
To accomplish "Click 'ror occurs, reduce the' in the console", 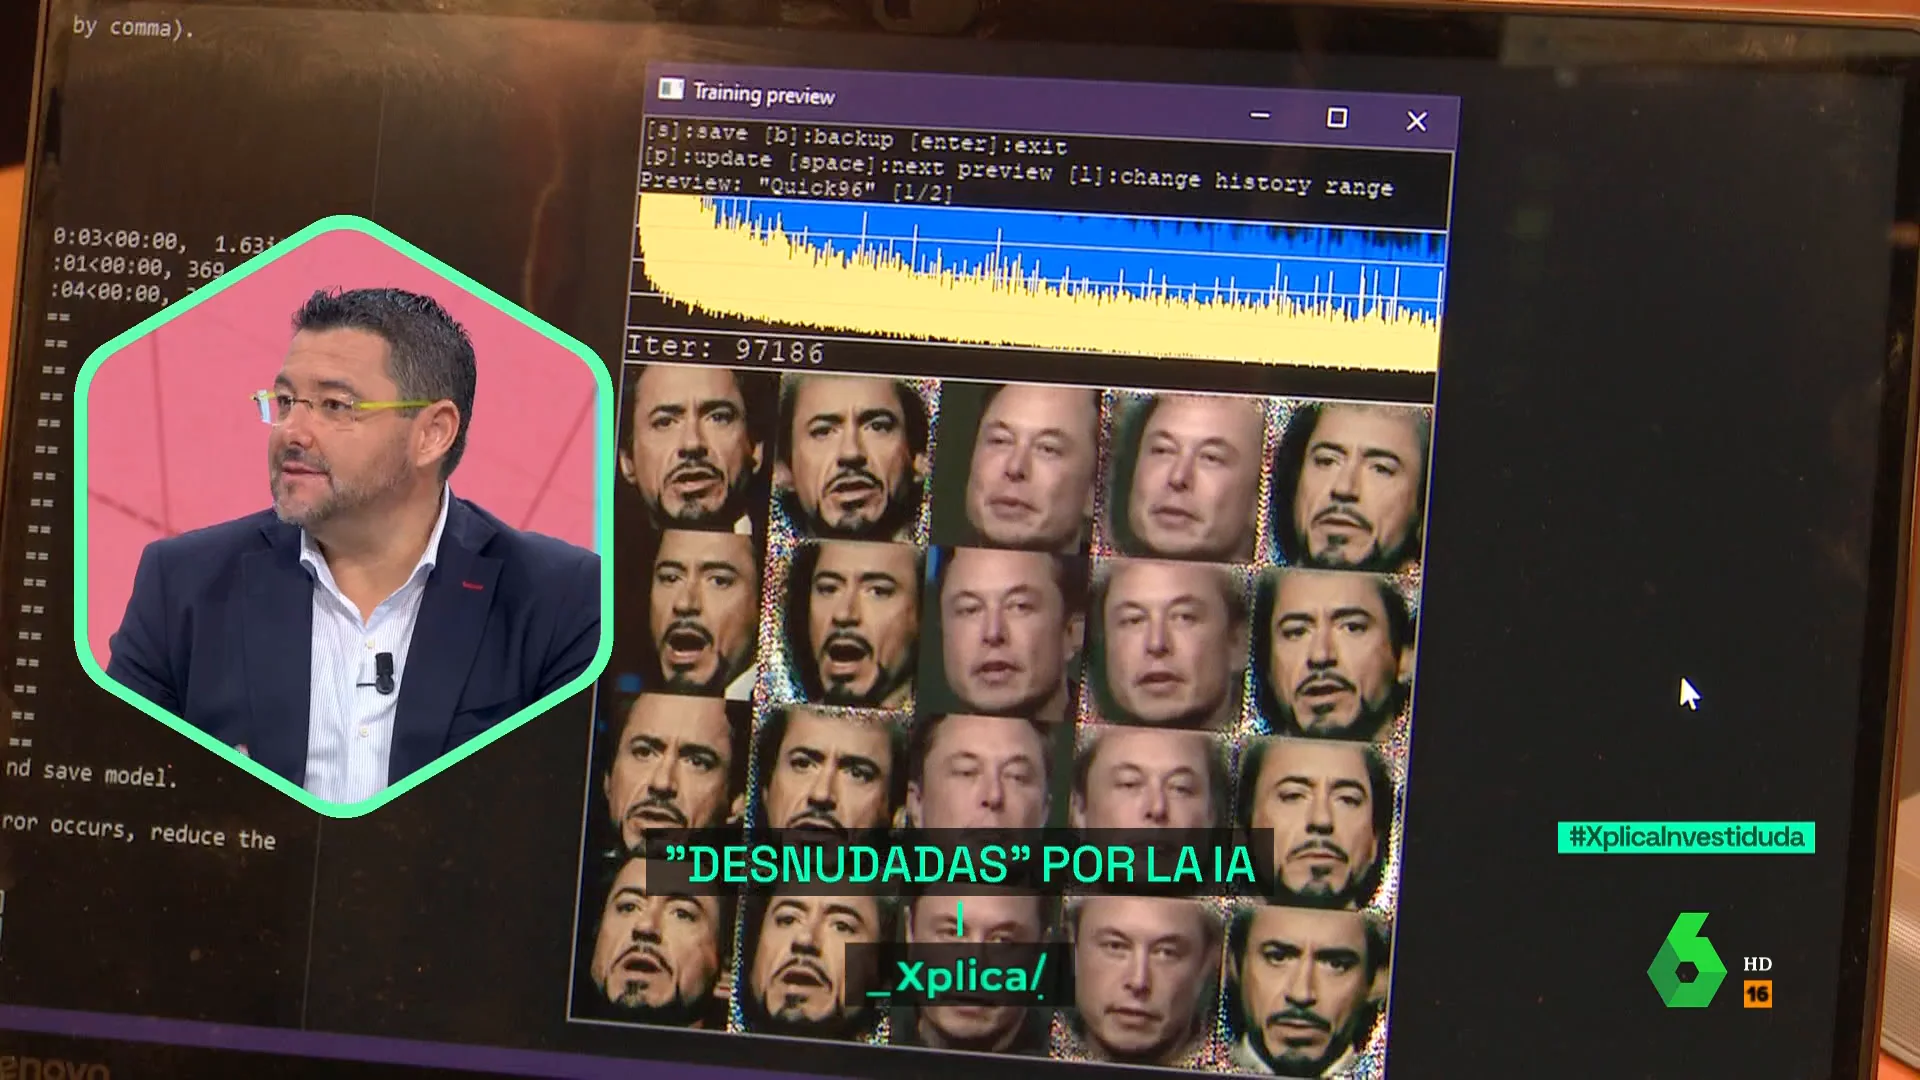I will pos(139,831).
